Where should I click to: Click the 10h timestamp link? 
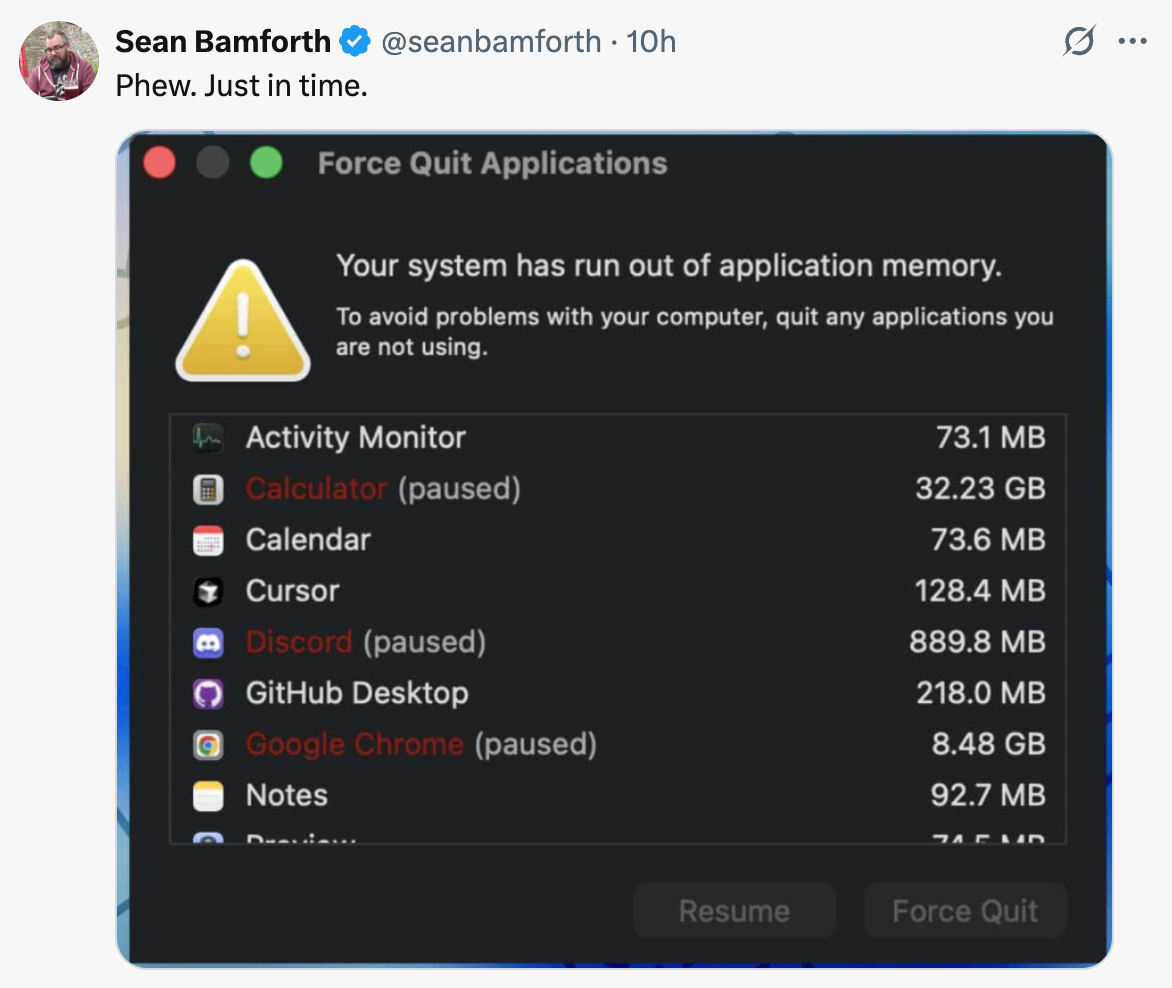click(651, 42)
